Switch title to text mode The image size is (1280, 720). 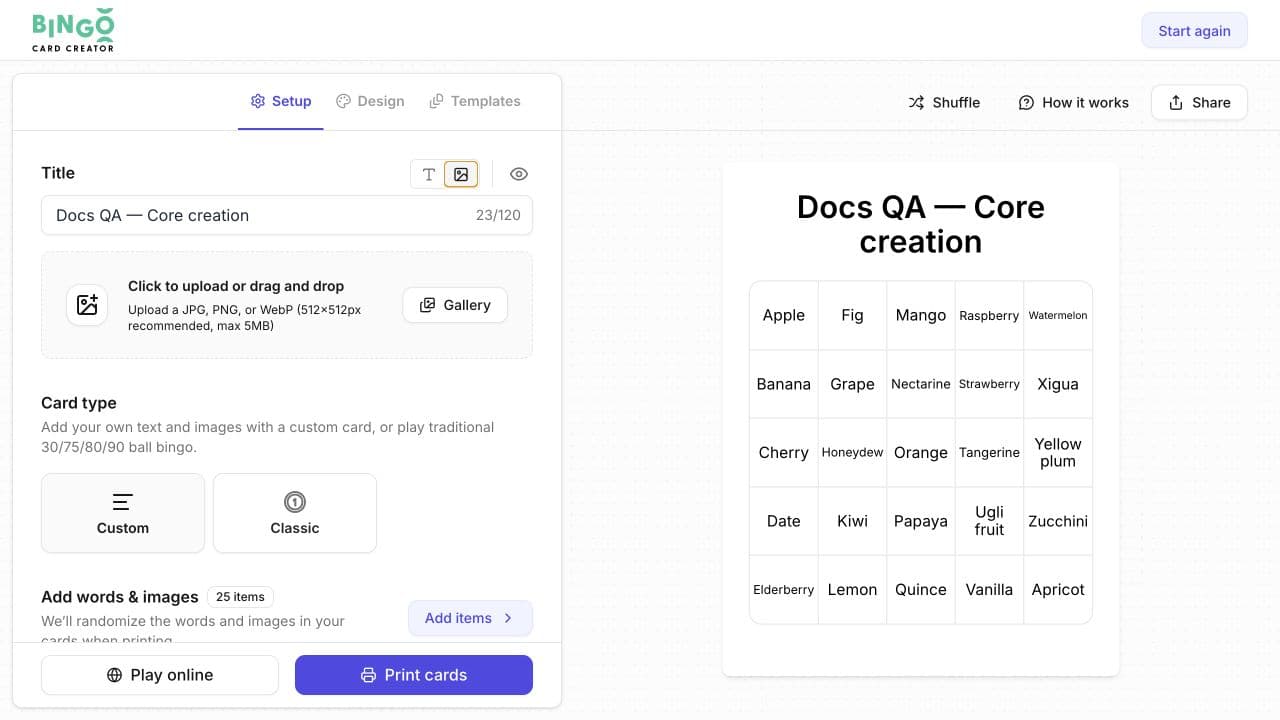click(x=428, y=174)
